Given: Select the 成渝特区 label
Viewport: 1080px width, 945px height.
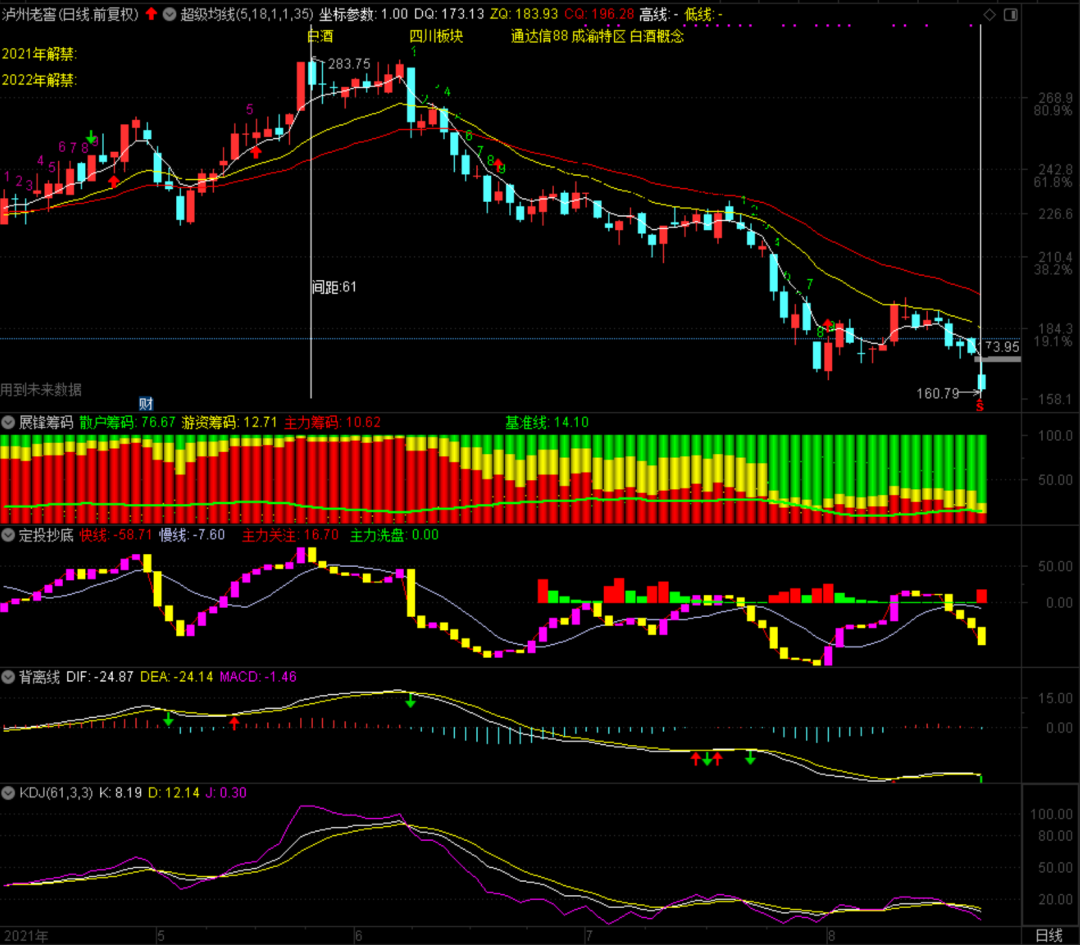Looking at the screenshot, I should pyautogui.click(x=599, y=36).
